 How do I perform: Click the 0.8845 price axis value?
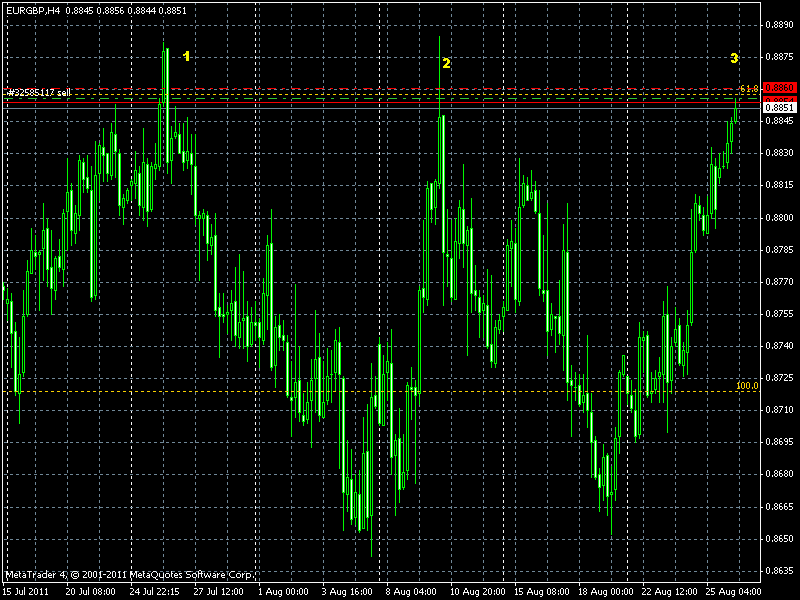(x=780, y=121)
